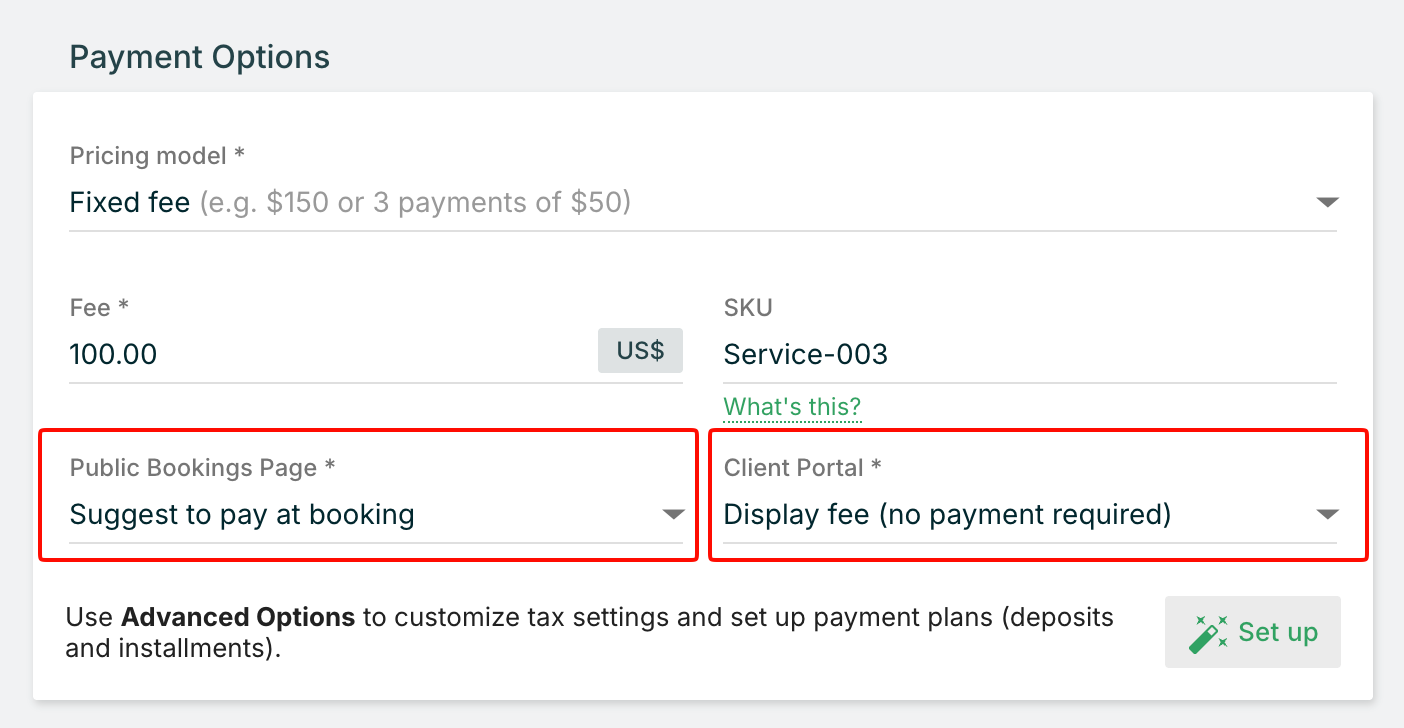Viewport: 1404px width, 728px height.
Task: Click the "Public Bookings Page *" label
Action: point(202,468)
